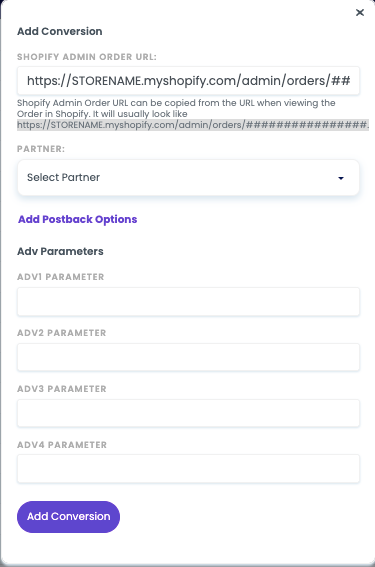
Task: Click the highlighted example Shopify URL text
Action: [193, 125]
